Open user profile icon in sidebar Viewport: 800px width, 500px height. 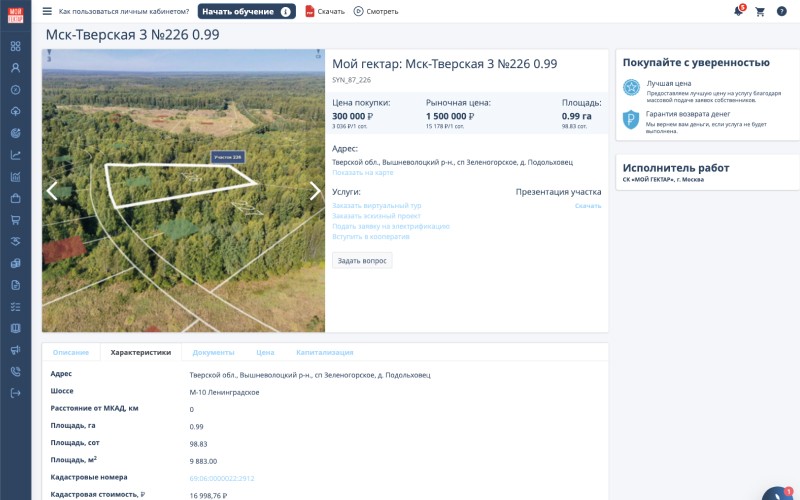pyautogui.click(x=15, y=68)
